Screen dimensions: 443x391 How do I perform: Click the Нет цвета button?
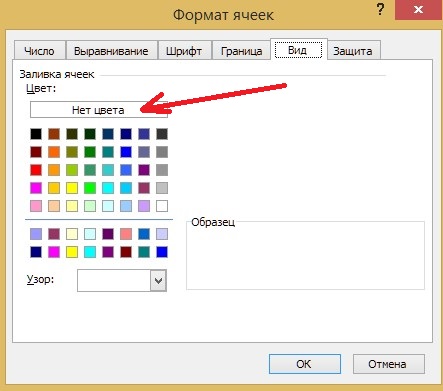point(98,110)
